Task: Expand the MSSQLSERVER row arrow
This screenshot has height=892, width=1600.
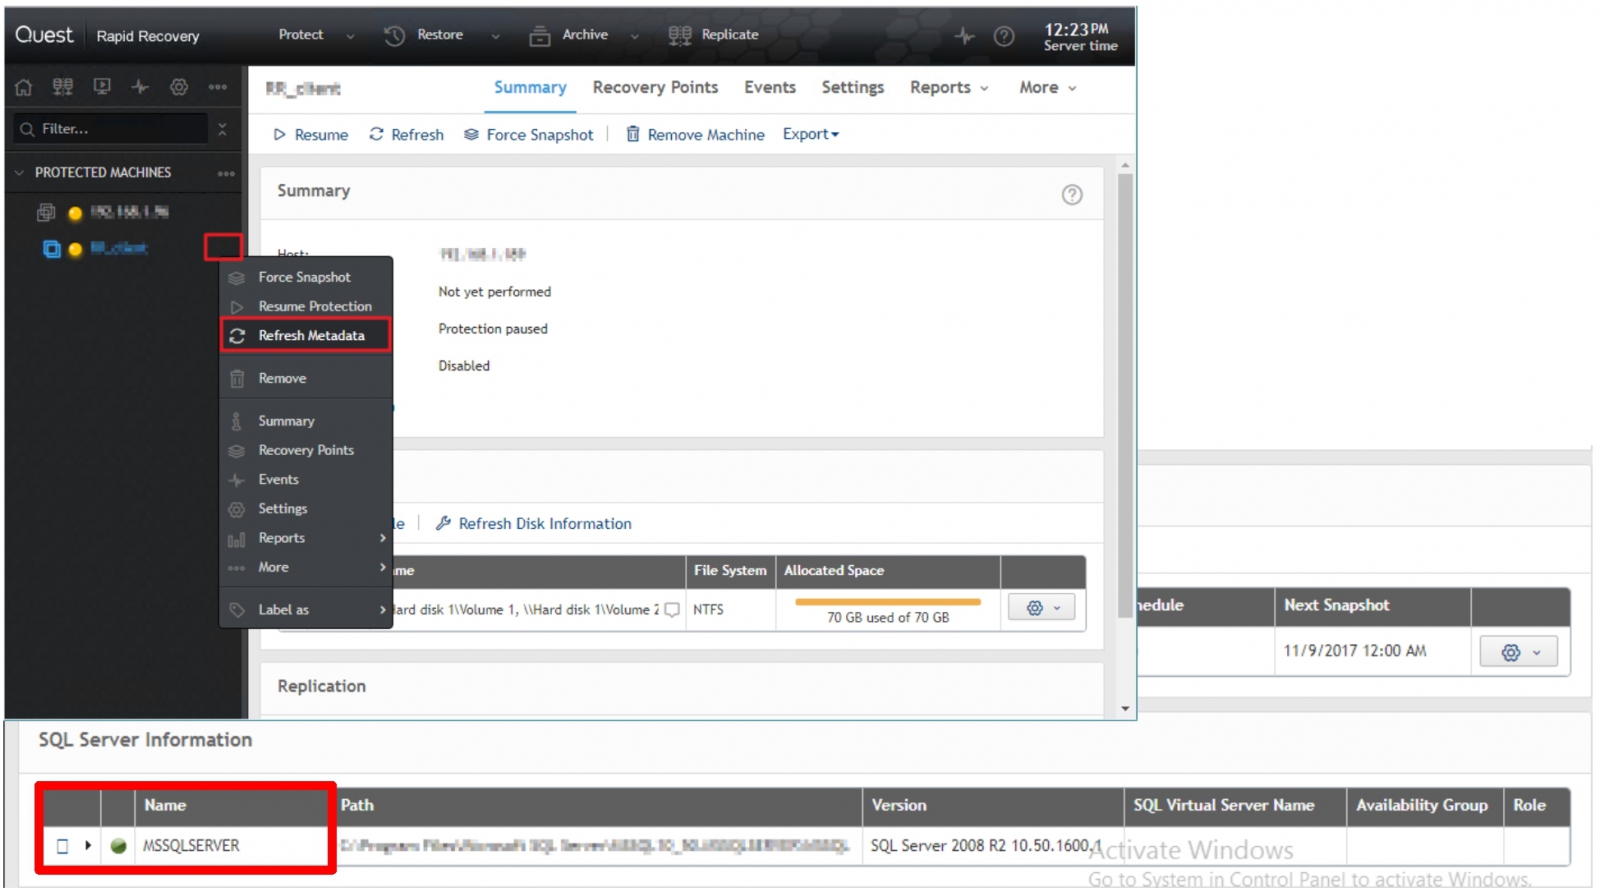Action: pos(88,846)
